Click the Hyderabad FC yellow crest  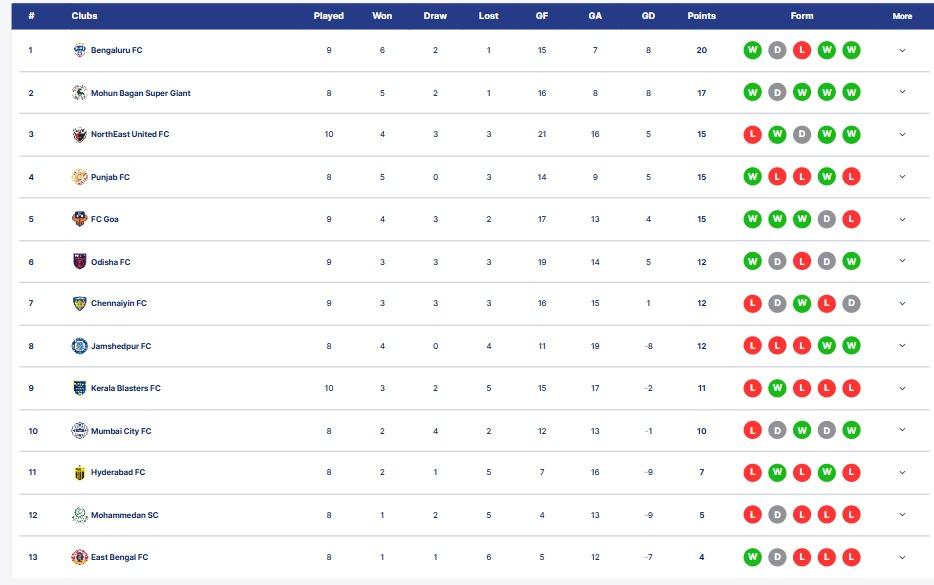coord(79,472)
